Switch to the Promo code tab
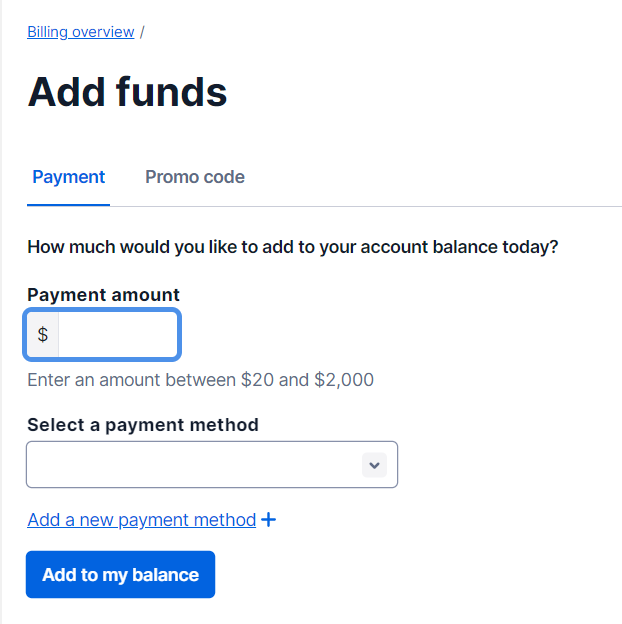 point(195,177)
